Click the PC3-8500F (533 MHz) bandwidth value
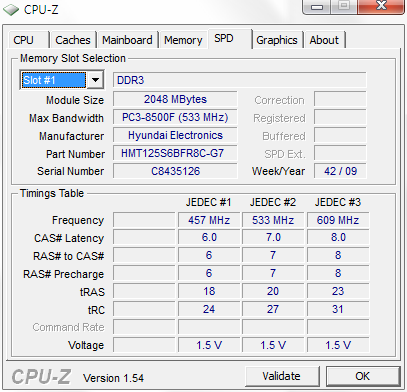The width and height of the screenshot is (407, 392). [x=175, y=117]
